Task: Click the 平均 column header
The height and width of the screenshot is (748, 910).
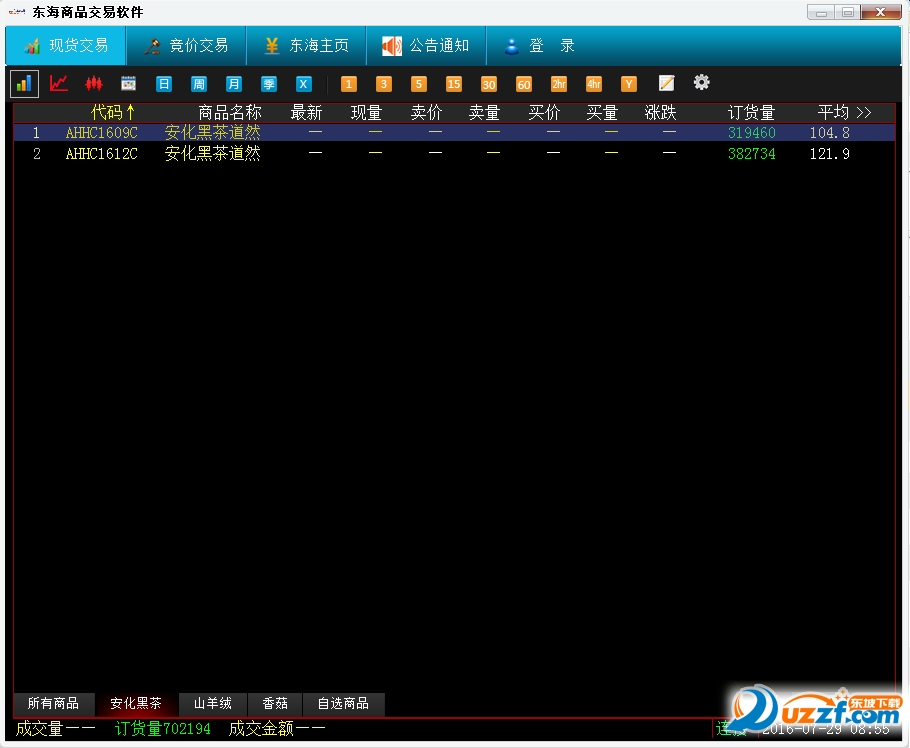Action: [x=833, y=112]
